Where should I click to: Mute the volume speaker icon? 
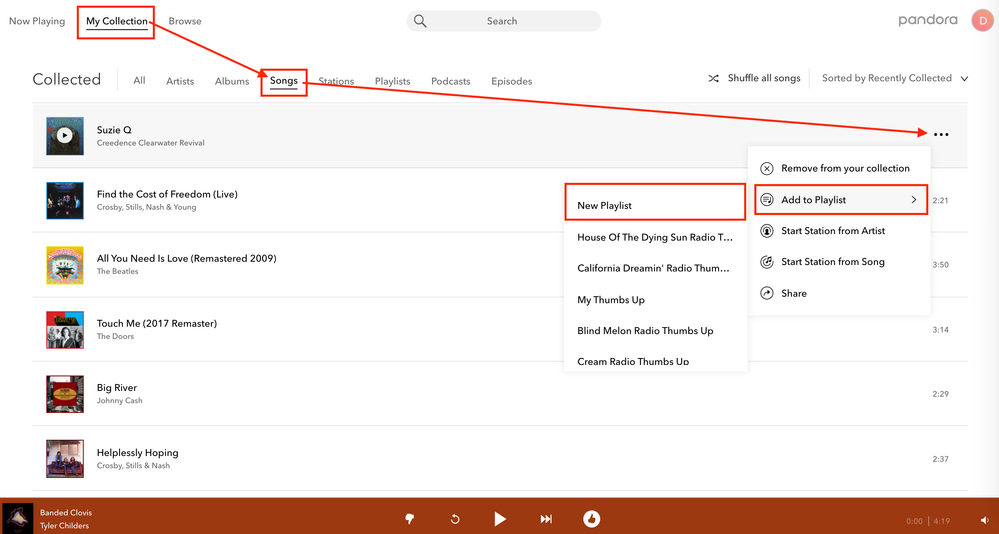[x=984, y=521]
